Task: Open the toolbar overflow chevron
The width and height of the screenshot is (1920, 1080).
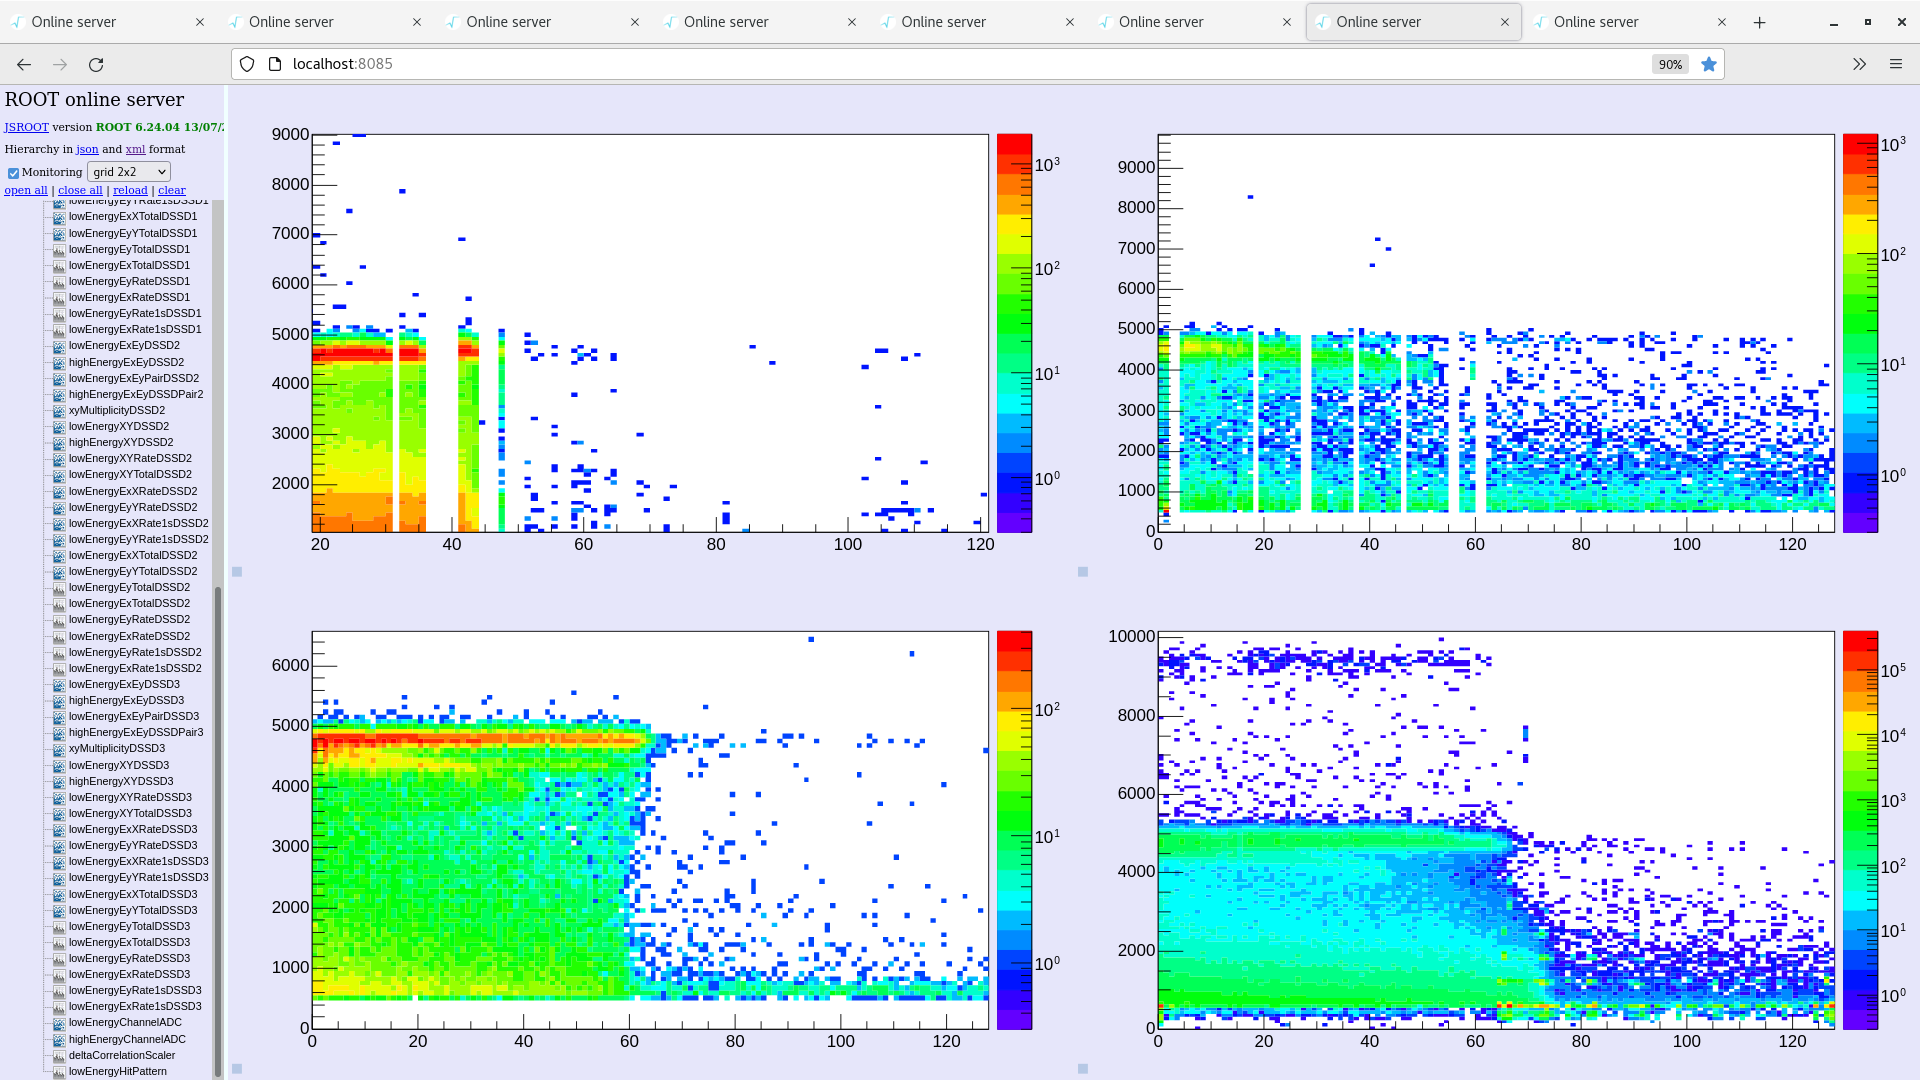Action: pyautogui.click(x=1859, y=64)
